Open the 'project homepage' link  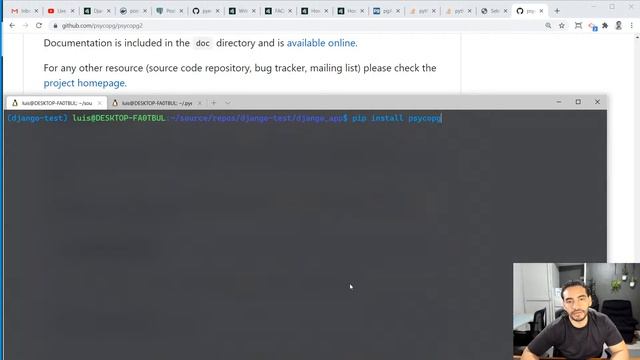pyautogui.click(x=85, y=83)
